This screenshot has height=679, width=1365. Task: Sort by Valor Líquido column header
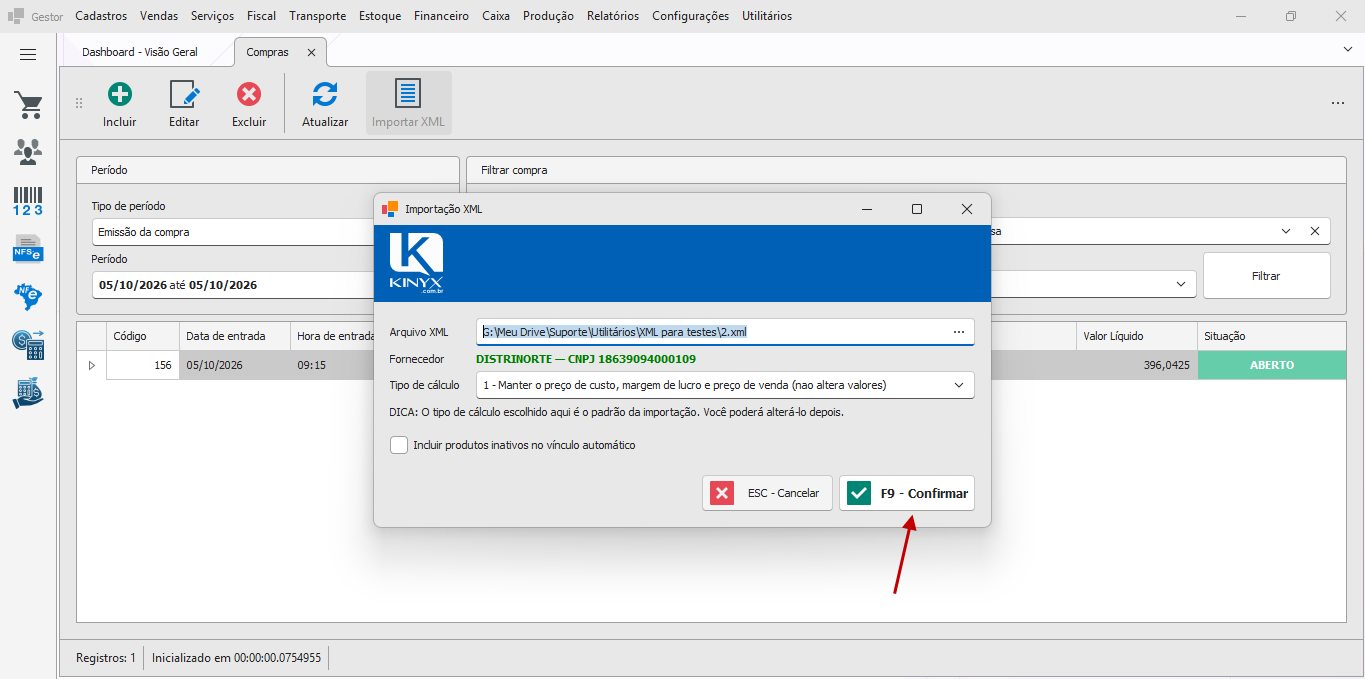tap(1136, 336)
